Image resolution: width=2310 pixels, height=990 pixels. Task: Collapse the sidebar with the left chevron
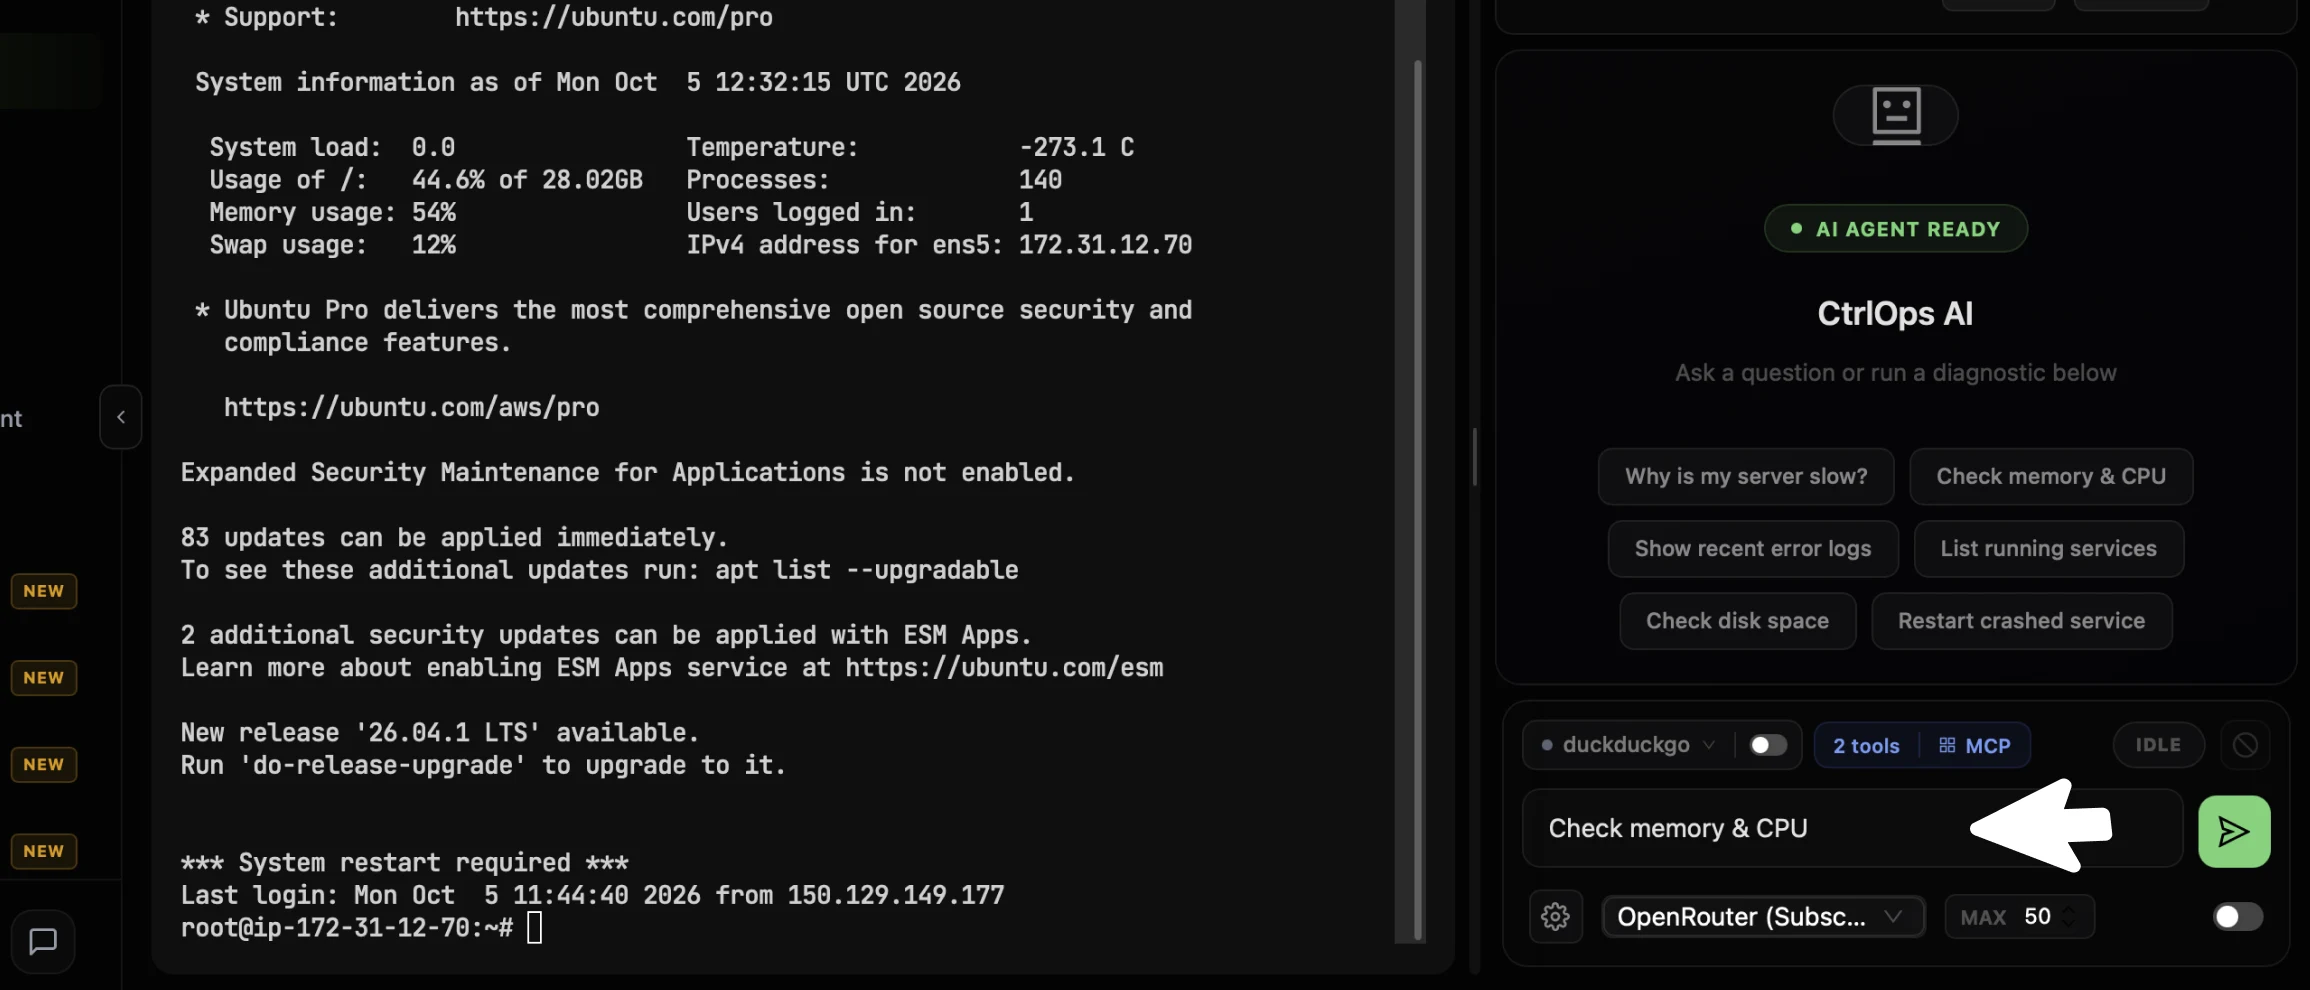click(x=120, y=417)
